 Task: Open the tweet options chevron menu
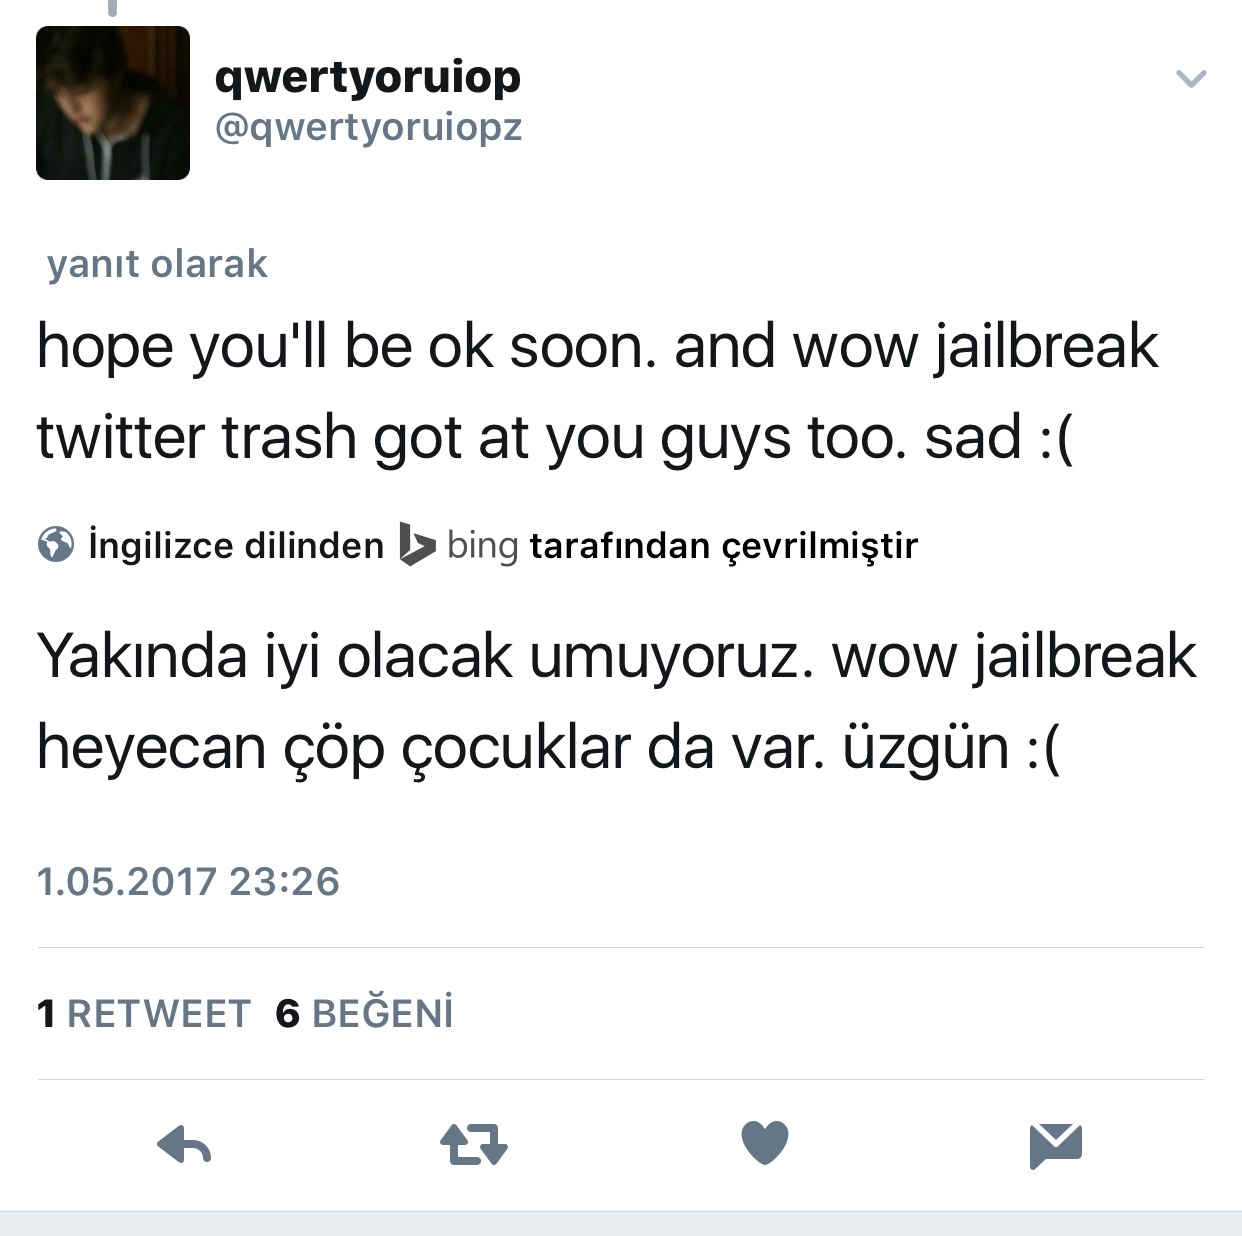pyautogui.click(x=1191, y=78)
